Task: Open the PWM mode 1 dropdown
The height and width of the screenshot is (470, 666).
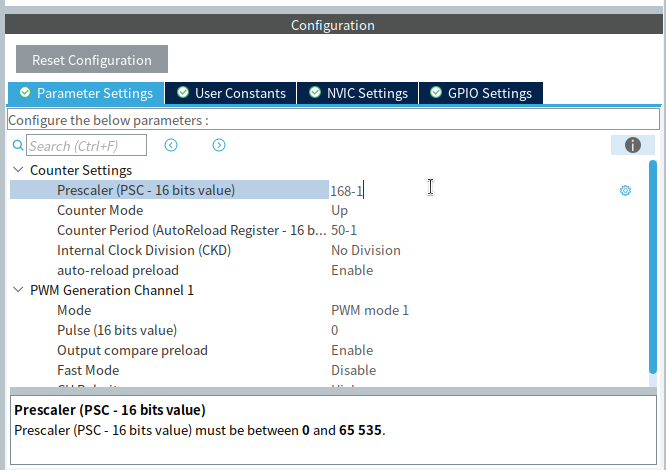Action: click(x=370, y=310)
